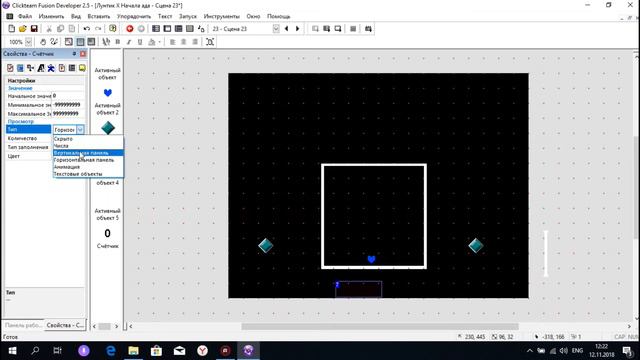Select Счётчик counter in object list

pos(107,233)
